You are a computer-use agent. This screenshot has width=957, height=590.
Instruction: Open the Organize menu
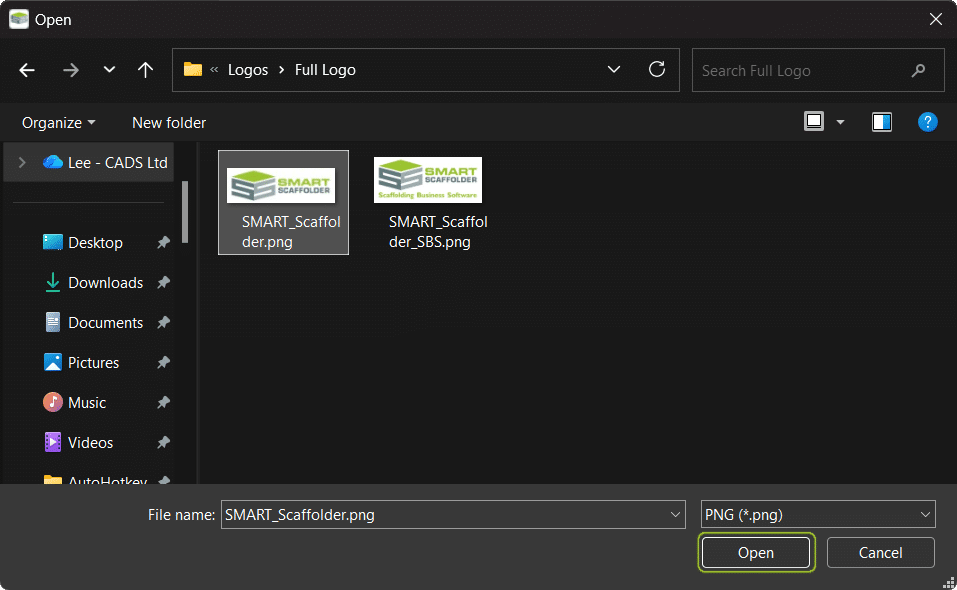[59, 123]
